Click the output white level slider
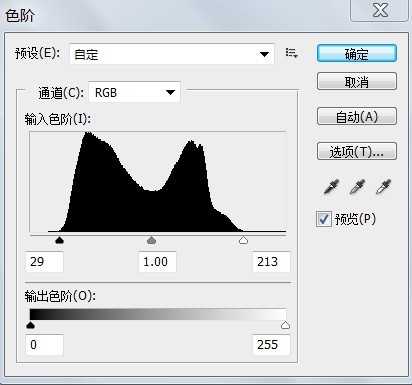Image resolution: width=412 pixels, height=385 pixels. click(x=285, y=325)
